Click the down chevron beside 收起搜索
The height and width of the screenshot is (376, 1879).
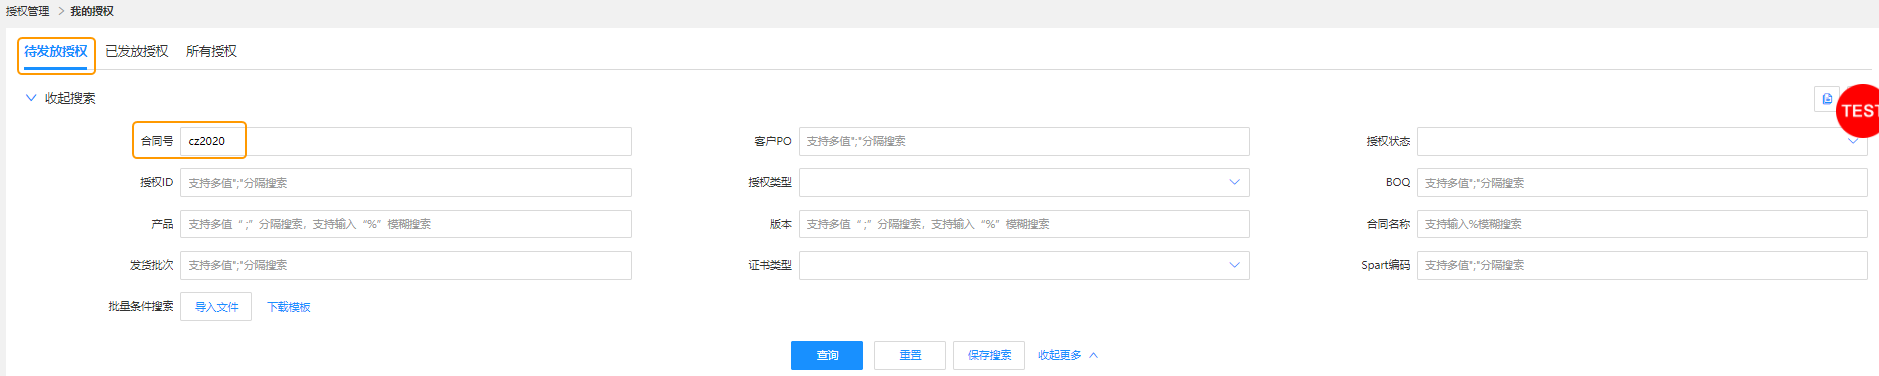pos(31,98)
